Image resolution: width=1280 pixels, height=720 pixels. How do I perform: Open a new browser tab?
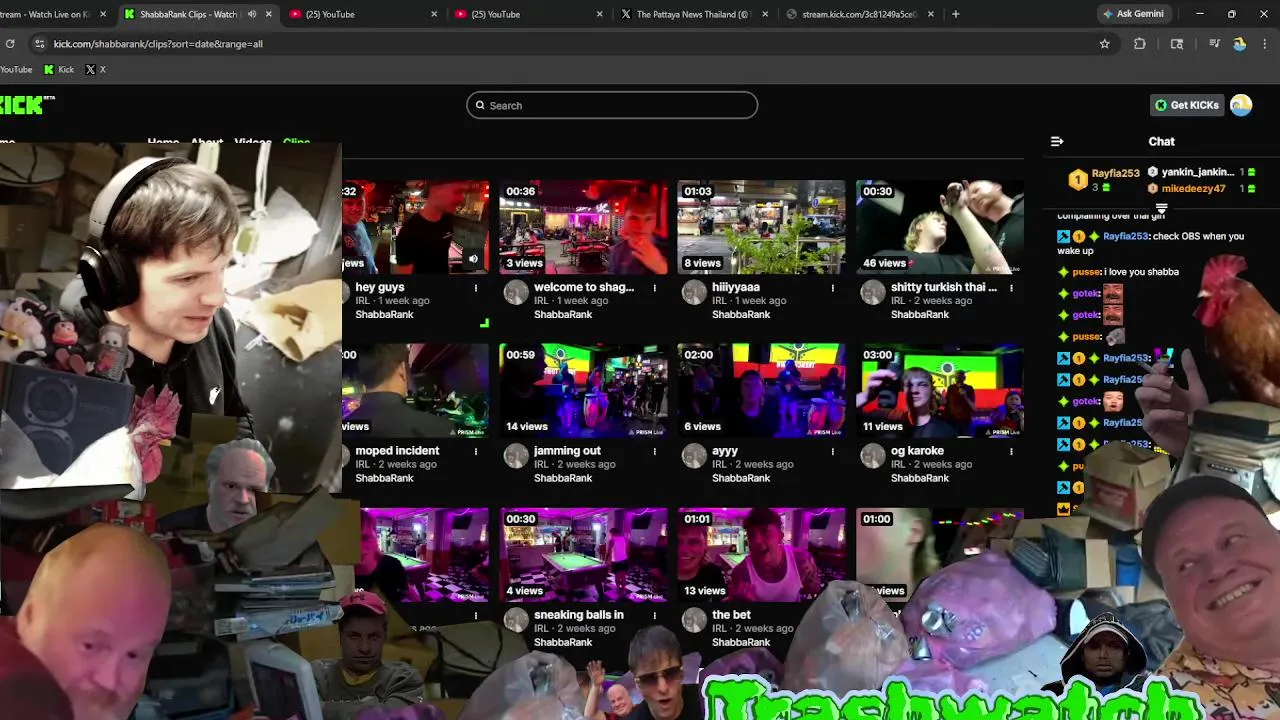point(956,14)
